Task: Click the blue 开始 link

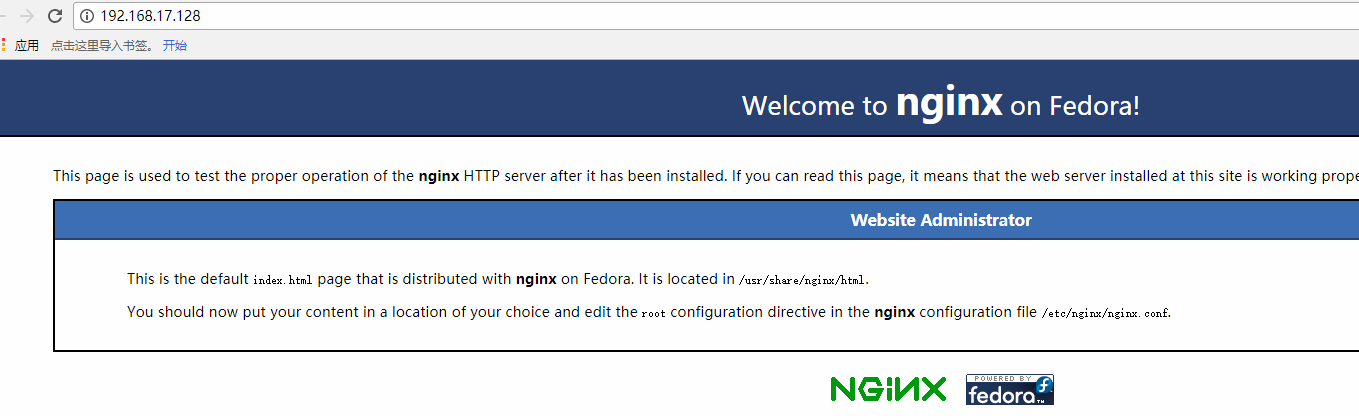Action: pos(175,45)
